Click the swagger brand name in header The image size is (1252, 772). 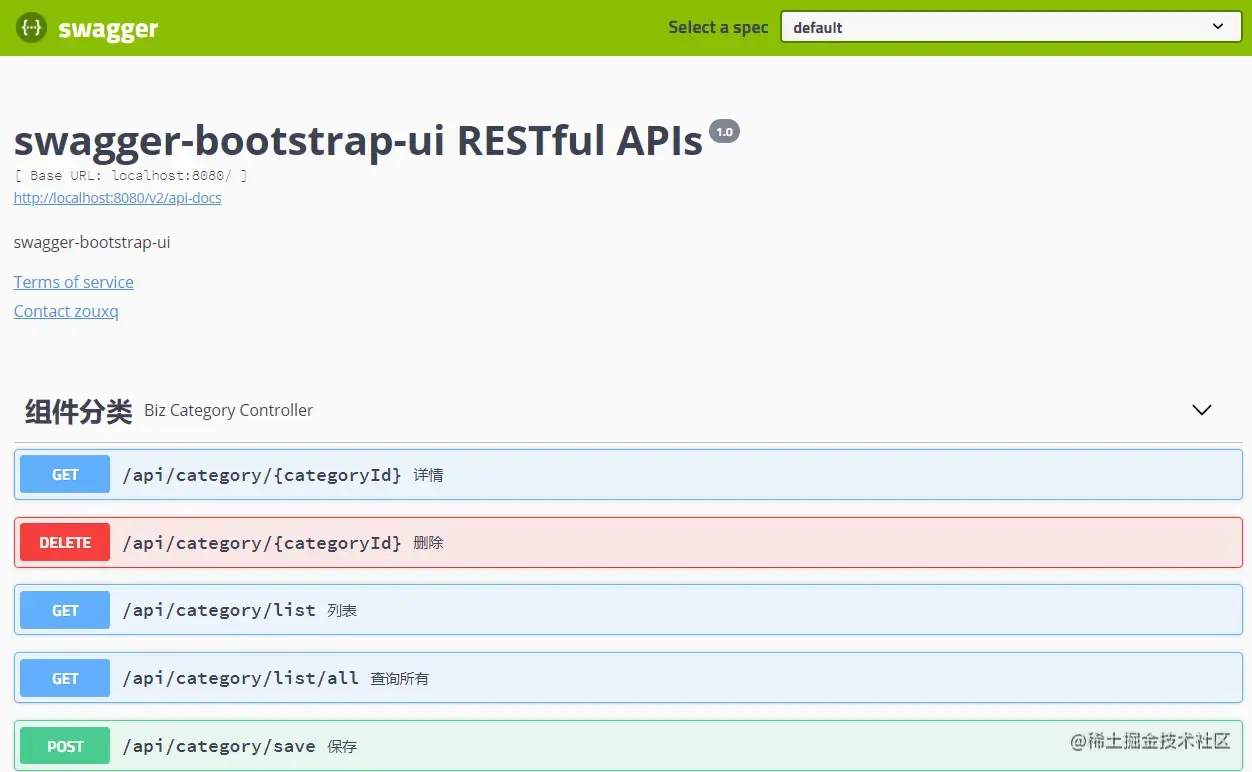coord(108,29)
